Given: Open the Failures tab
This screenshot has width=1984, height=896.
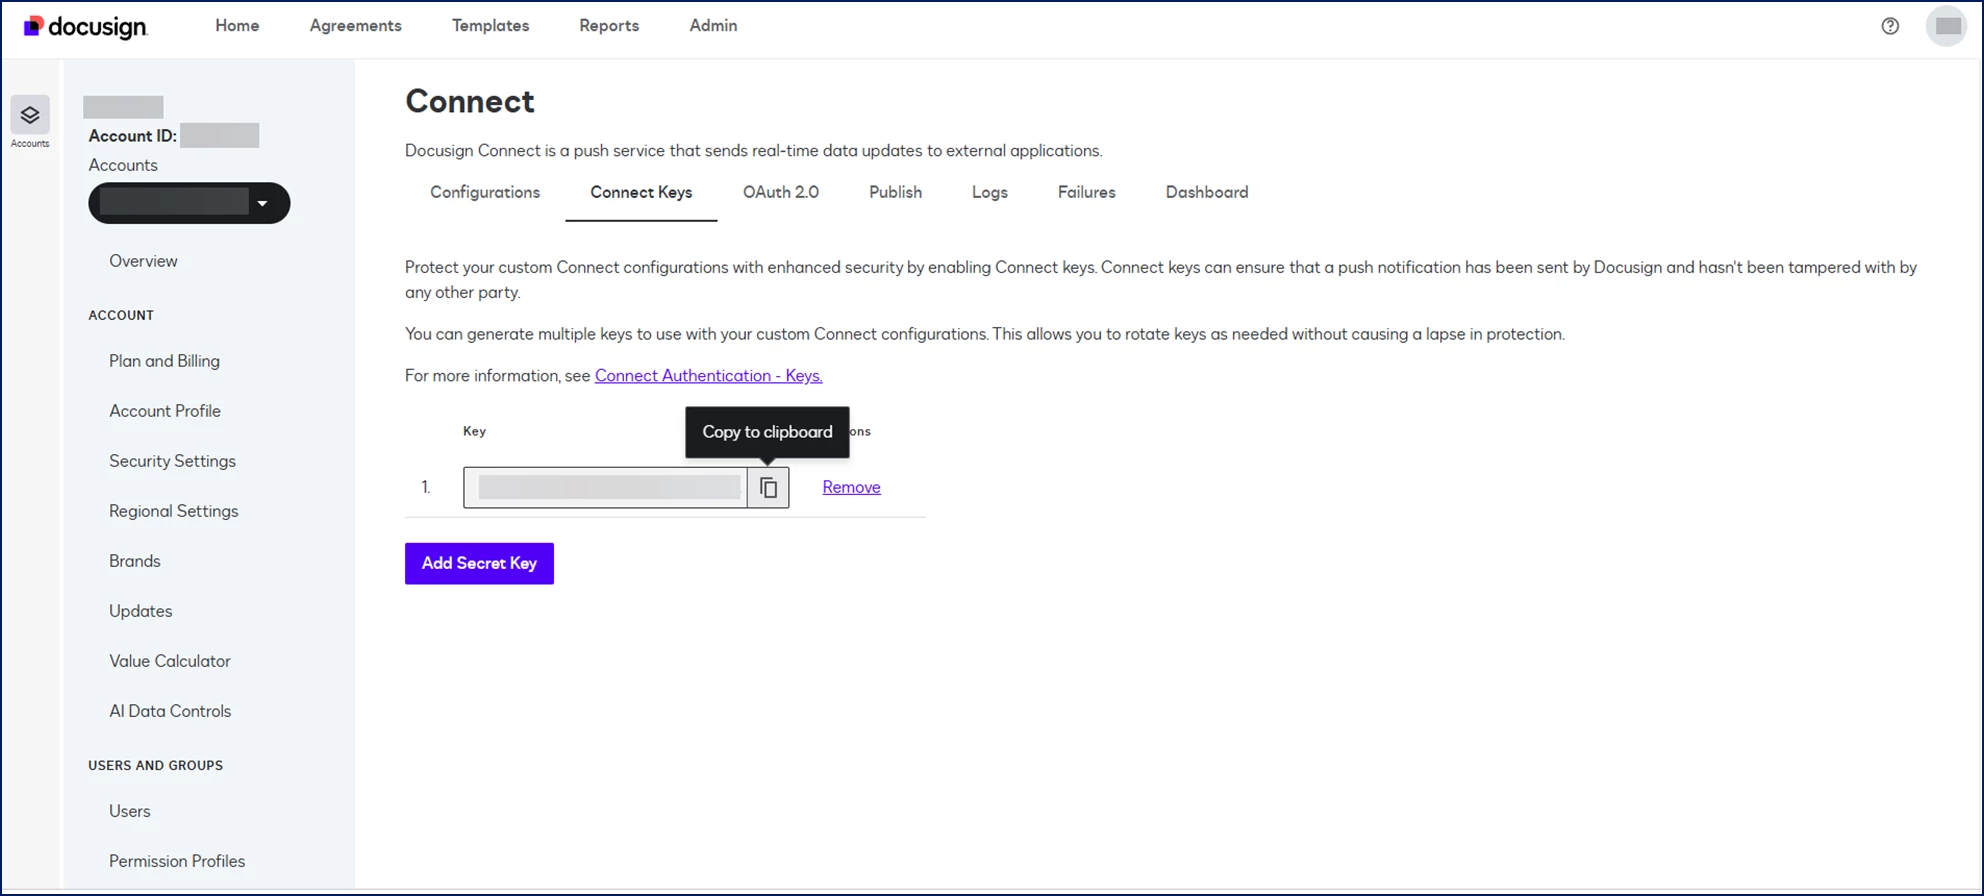Looking at the screenshot, I should pos(1087,192).
